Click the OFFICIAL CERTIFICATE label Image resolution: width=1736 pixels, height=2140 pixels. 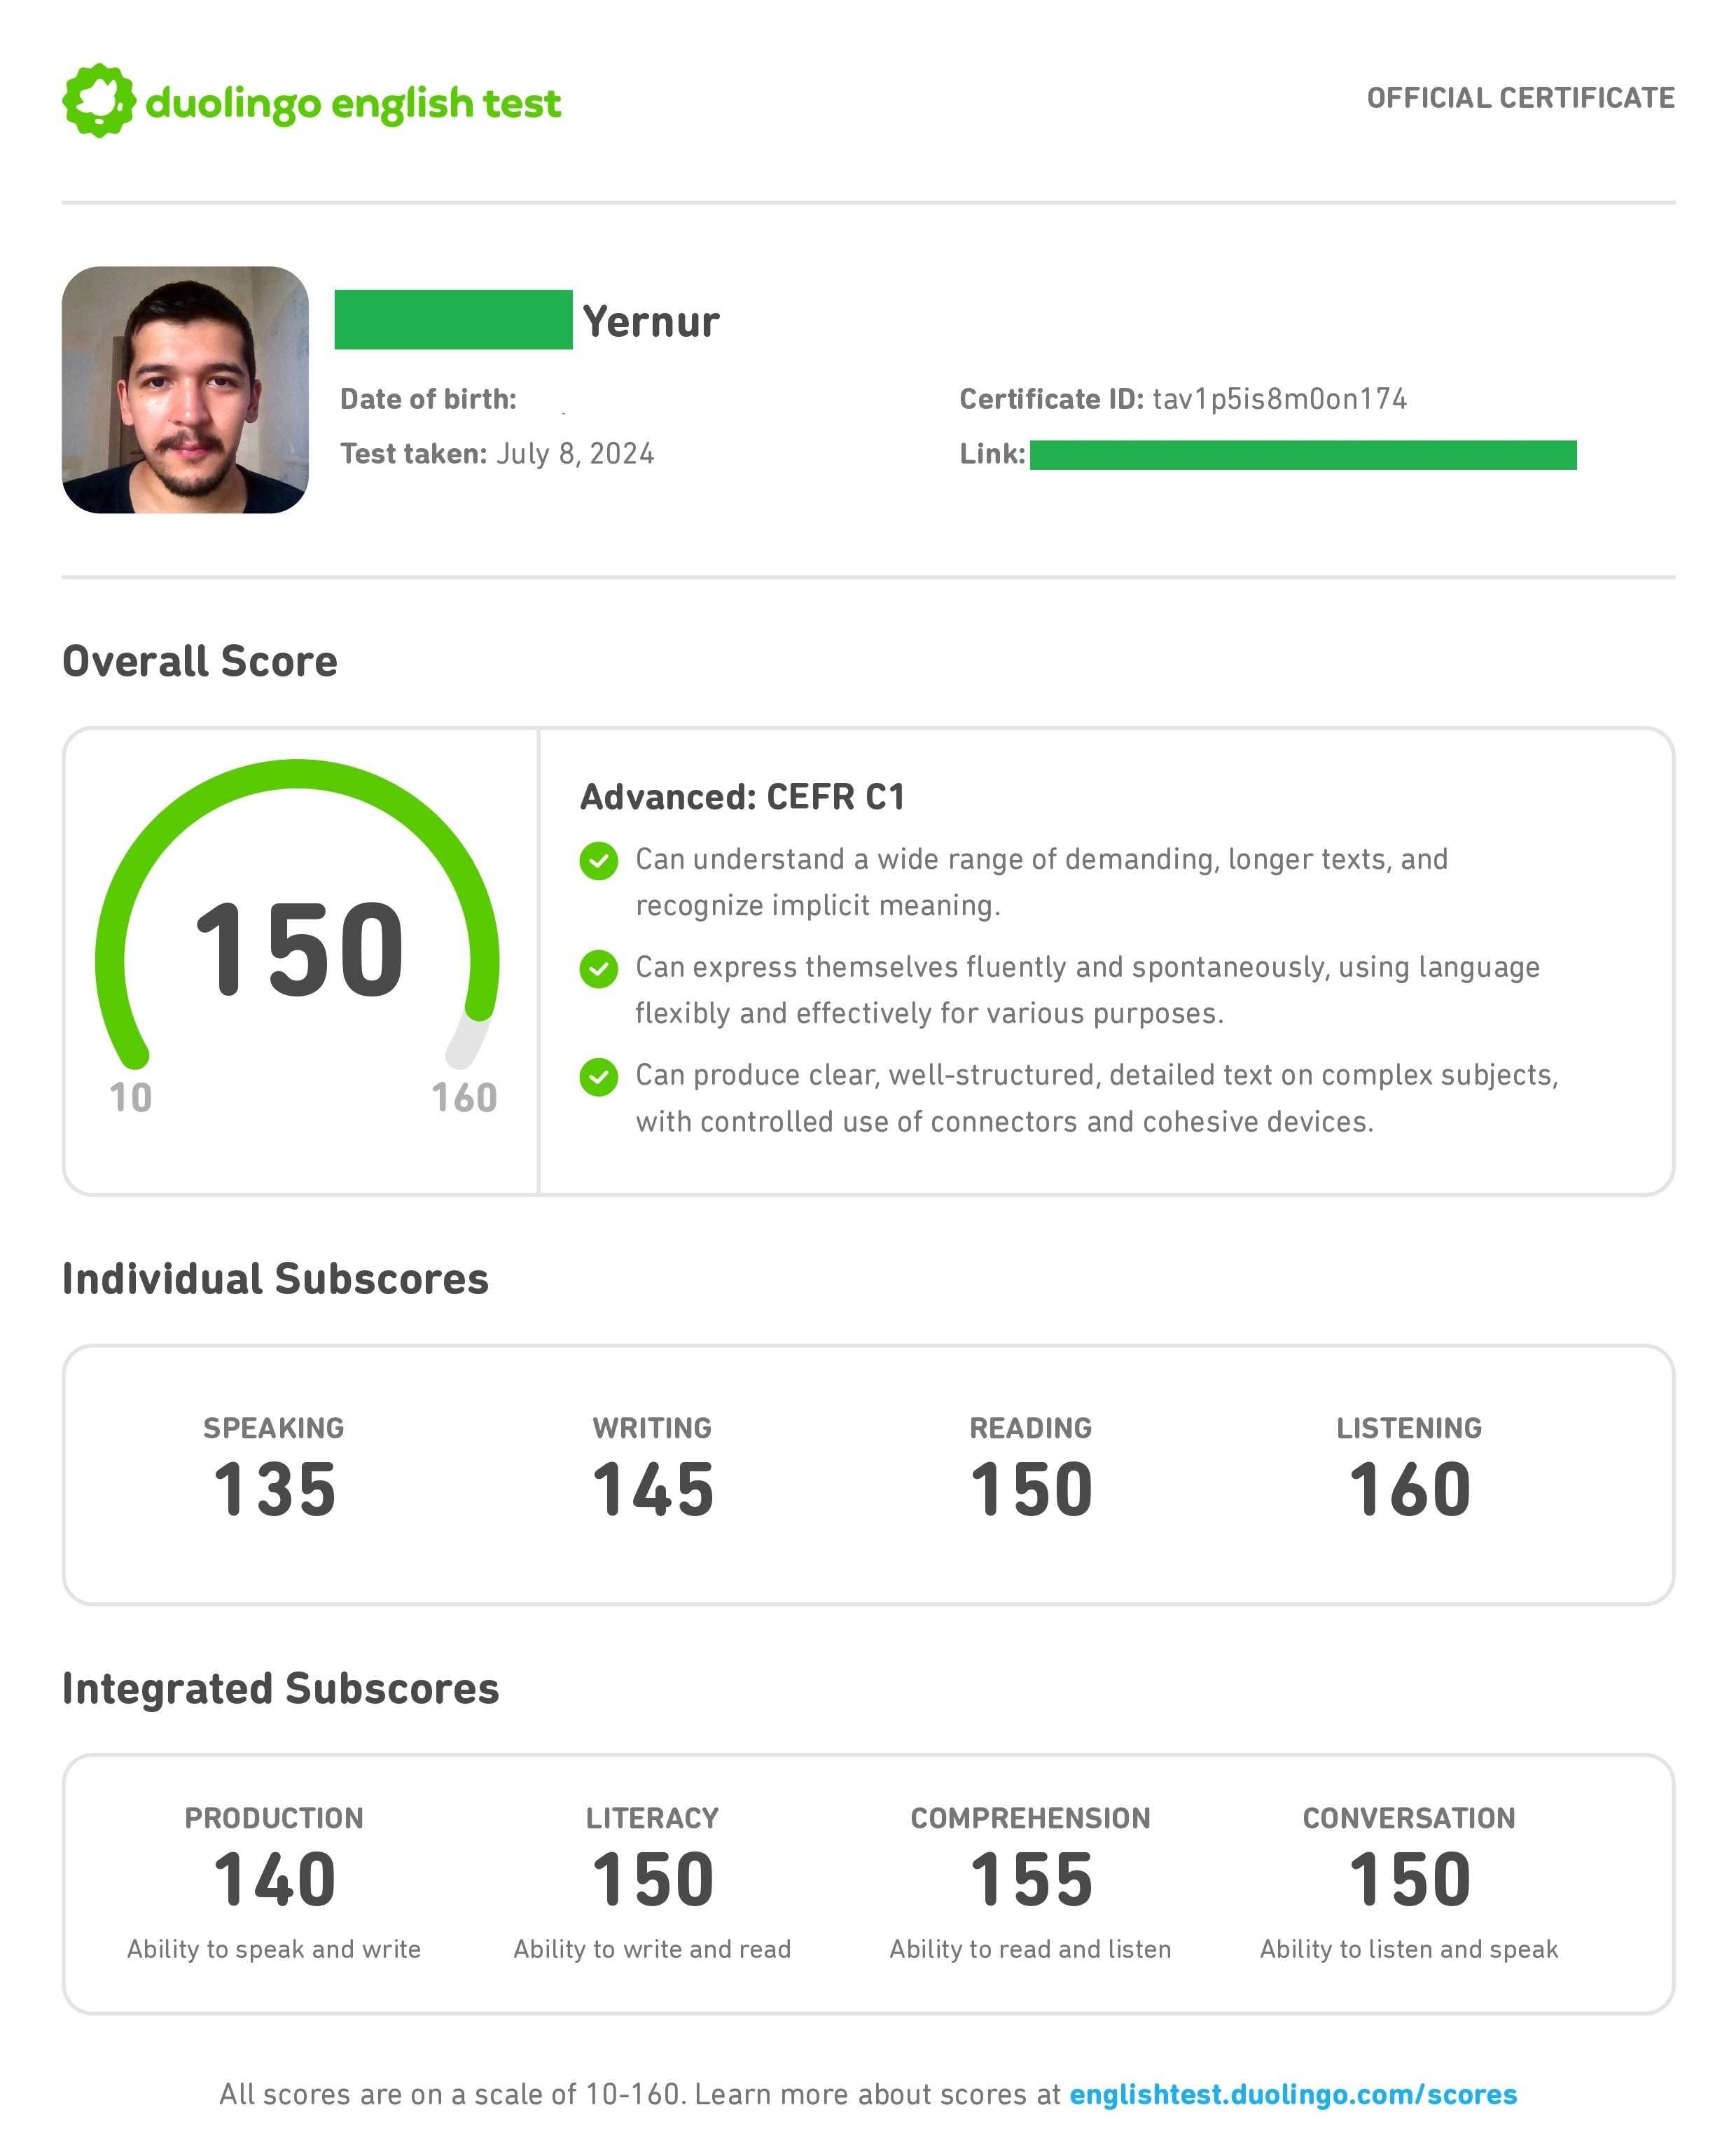(1520, 98)
